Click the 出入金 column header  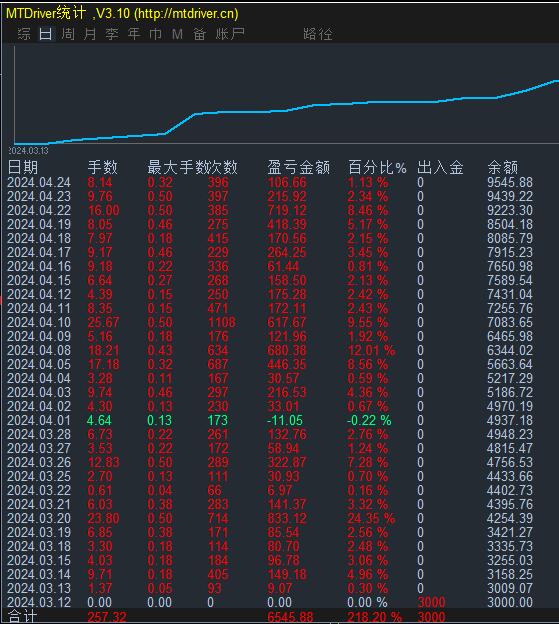point(440,167)
